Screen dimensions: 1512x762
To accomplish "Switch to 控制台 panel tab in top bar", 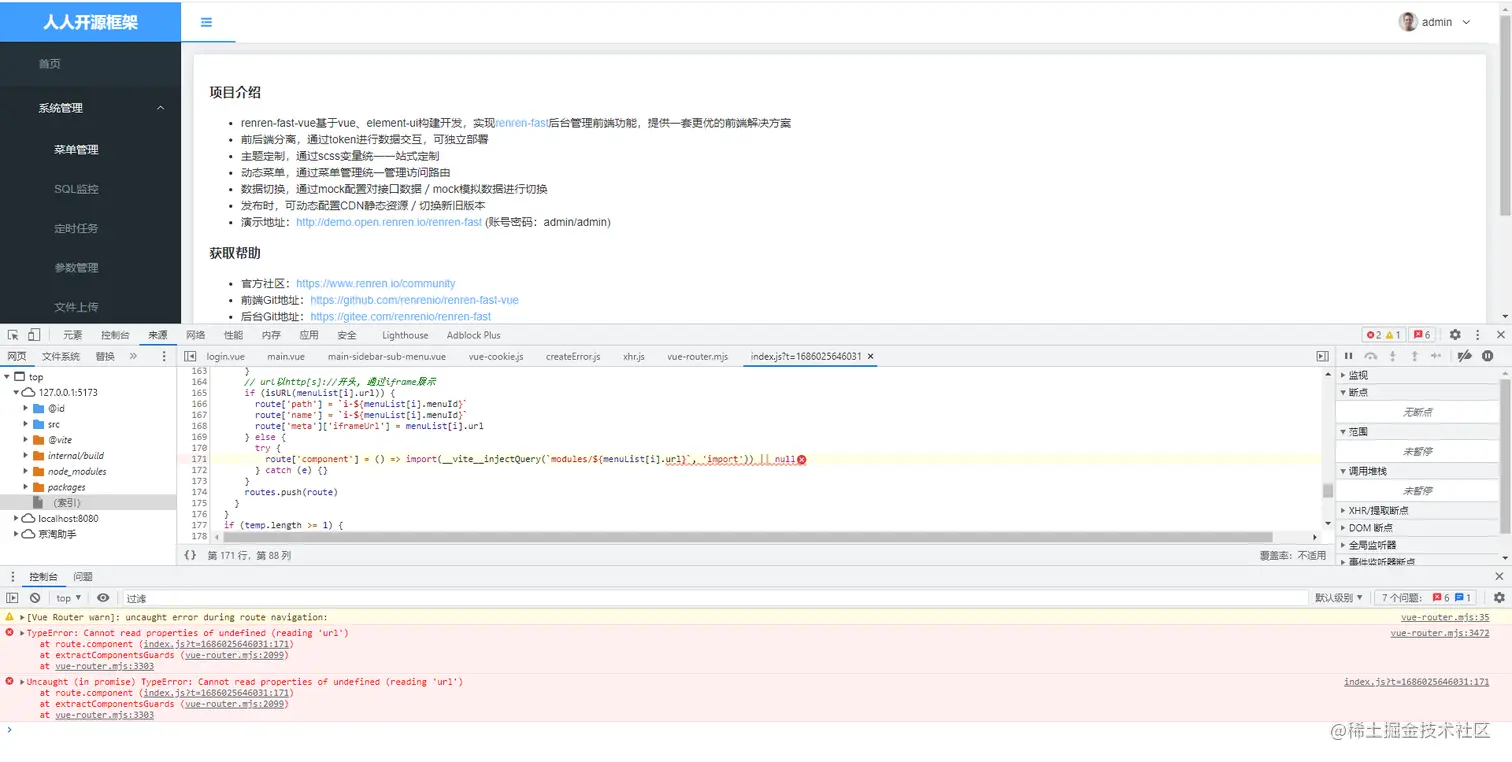I will coord(116,335).
